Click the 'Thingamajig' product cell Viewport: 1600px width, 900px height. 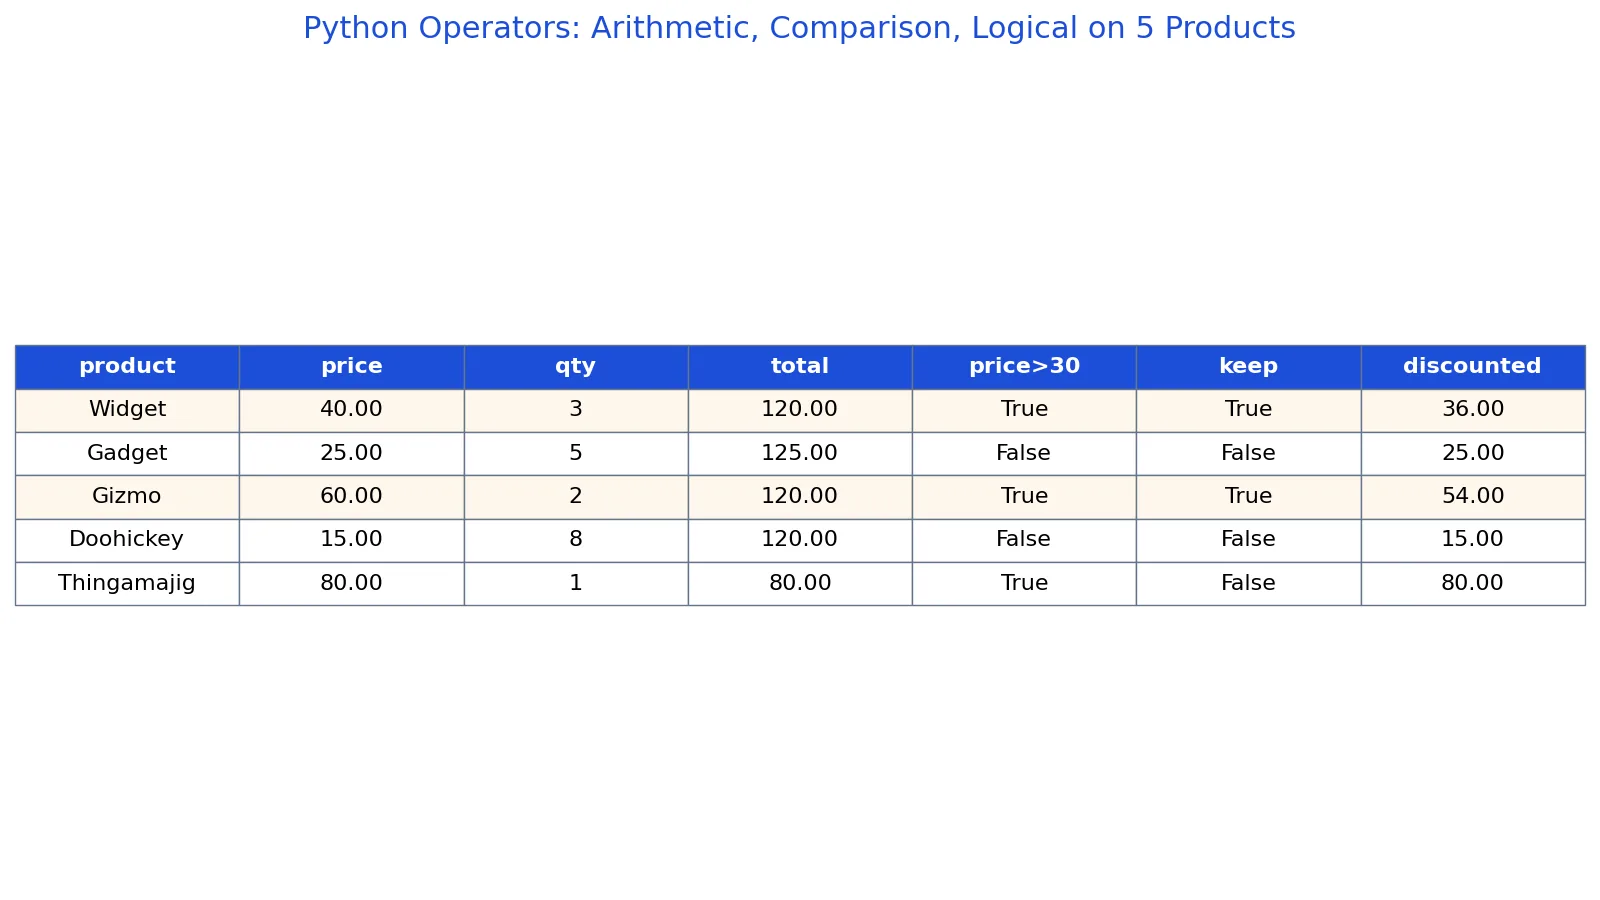click(127, 583)
